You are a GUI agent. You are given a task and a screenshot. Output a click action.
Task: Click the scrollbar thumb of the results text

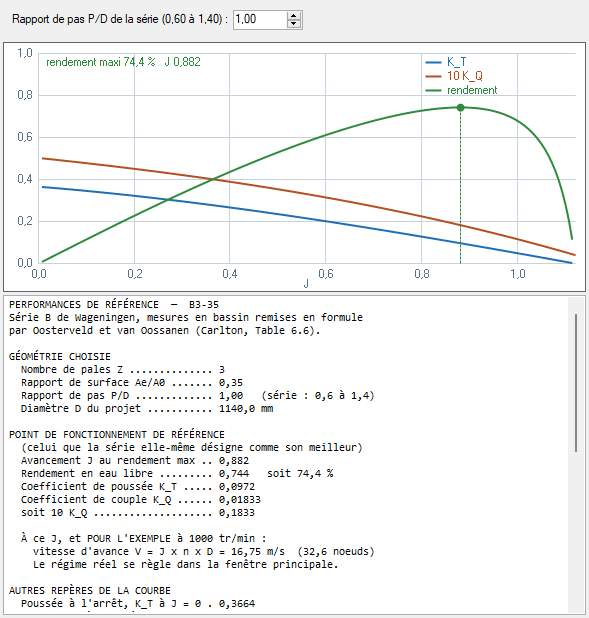(x=576, y=382)
